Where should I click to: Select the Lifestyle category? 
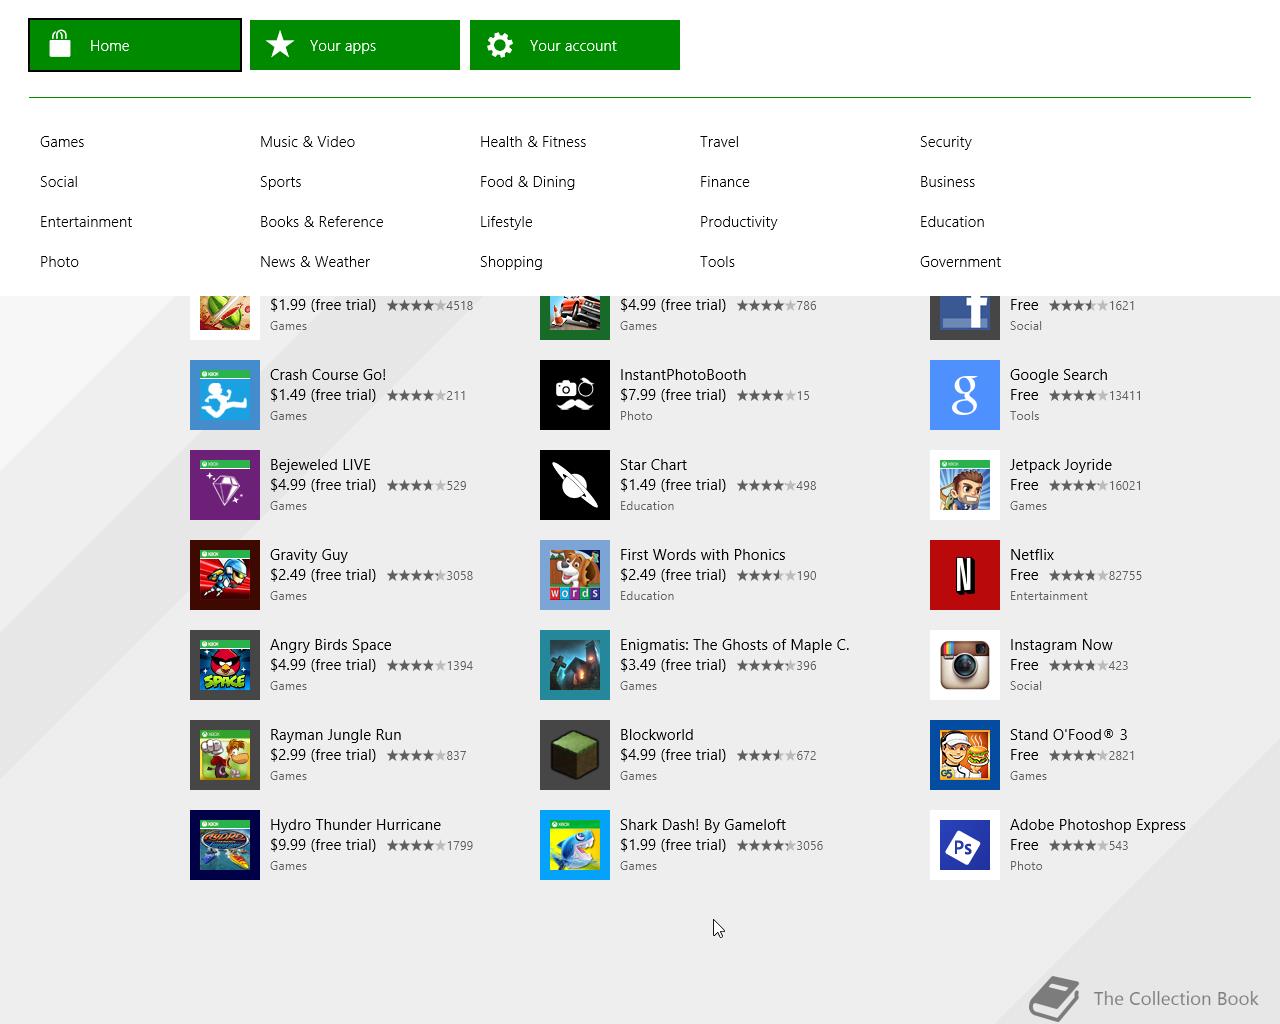click(506, 222)
